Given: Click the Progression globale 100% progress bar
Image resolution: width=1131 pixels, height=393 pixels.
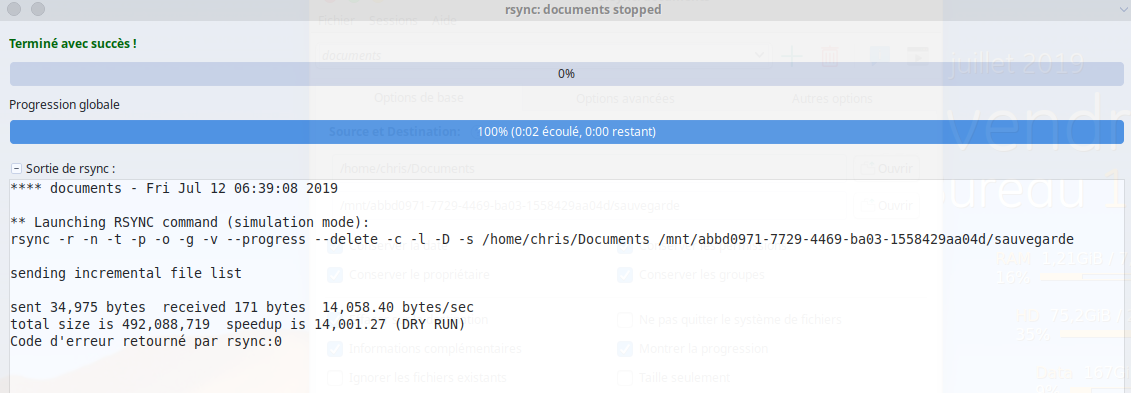Looking at the screenshot, I should pos(566,132).
